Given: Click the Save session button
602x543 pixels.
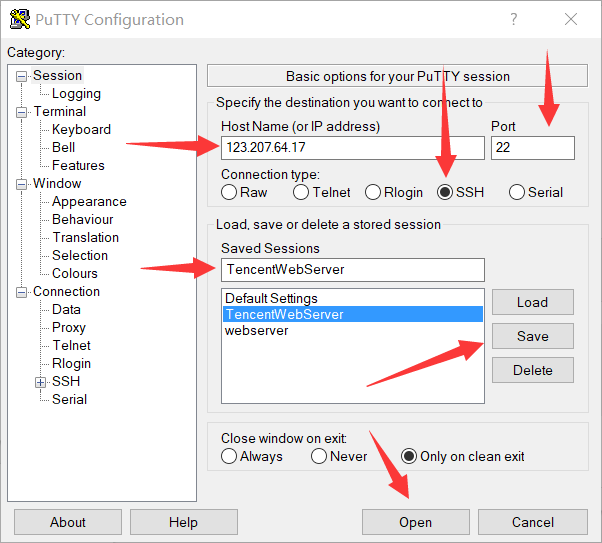Looking at the screenshot, I should pyautogui.click(x=533, y=336).
